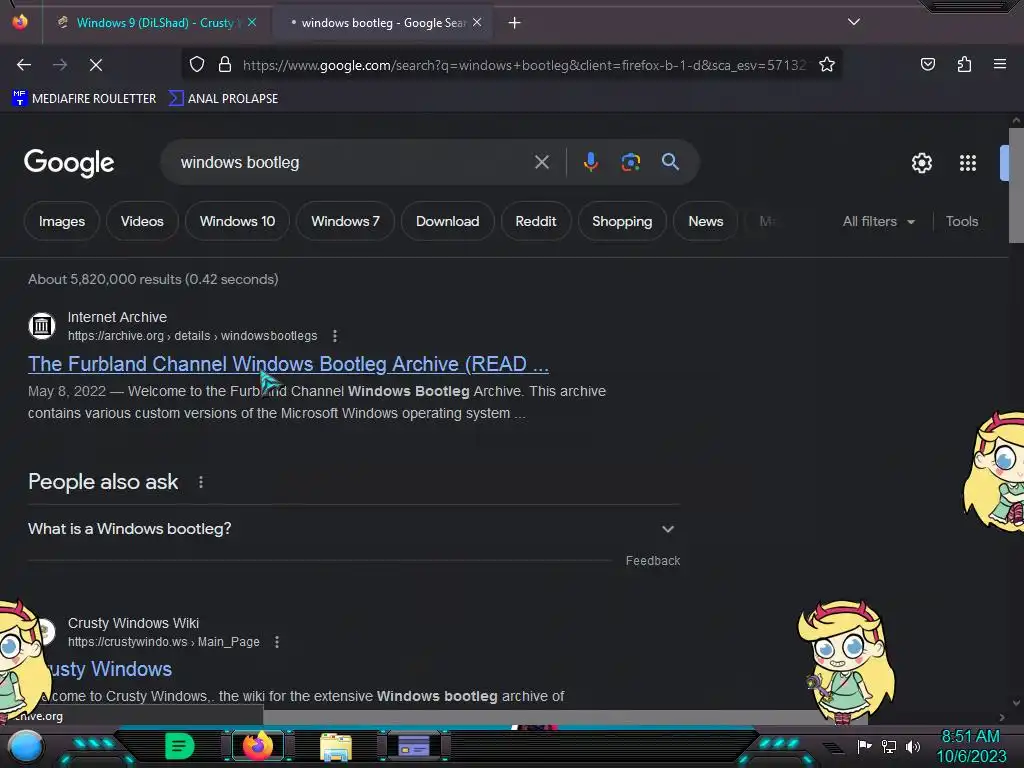Open more options for Crusty Windows Wiki result
Image resolution: width=1024 pixels, height=768 pixels.
(277, 642)
